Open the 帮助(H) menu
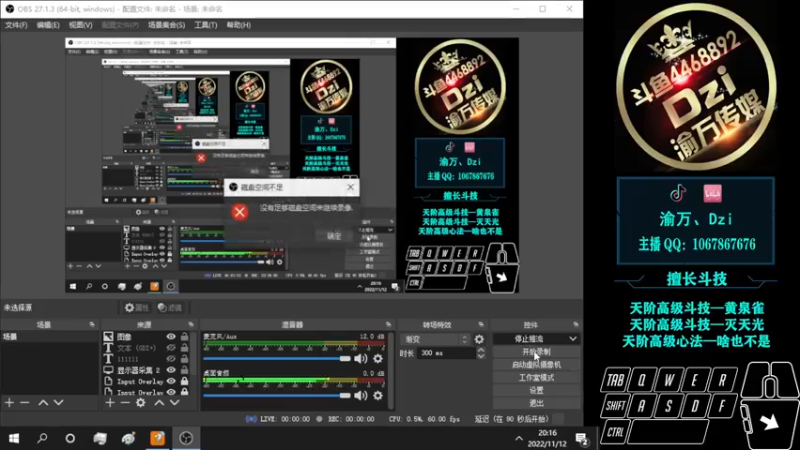The height and width of the screenshot is (450, 800). tap(238, 25)
